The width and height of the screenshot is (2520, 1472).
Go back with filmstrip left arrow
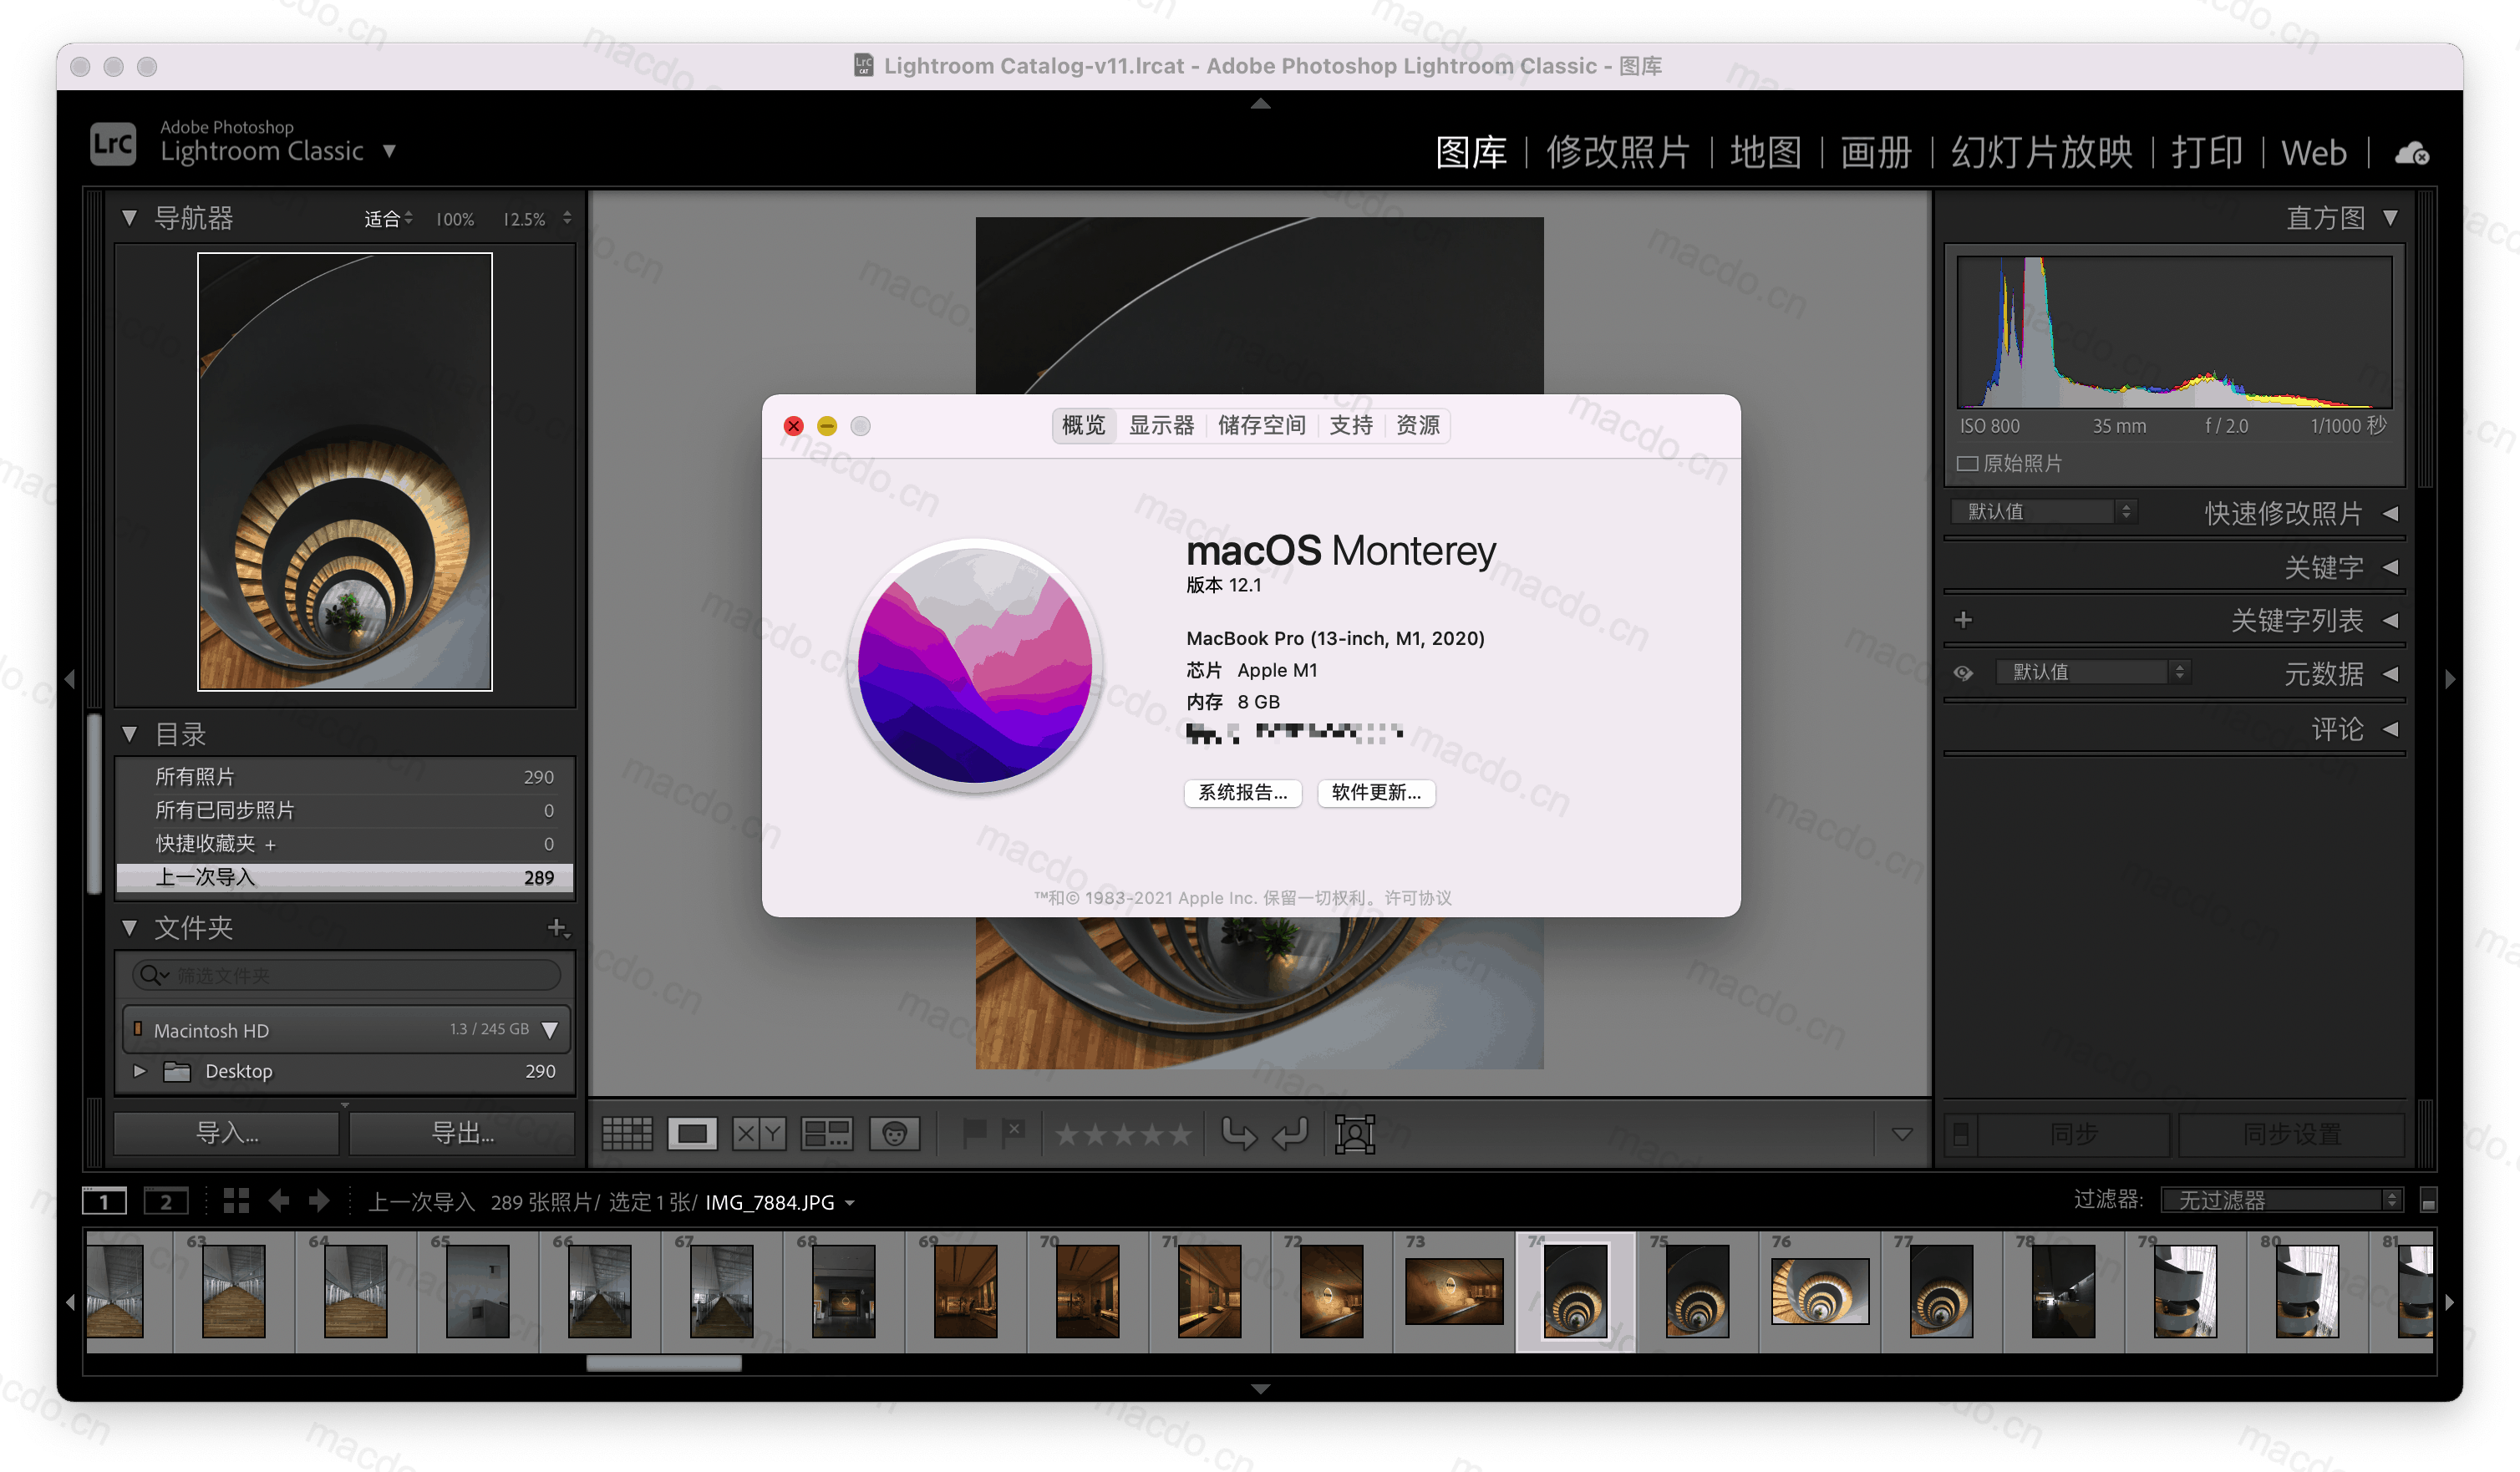(x=279, y=1201)
